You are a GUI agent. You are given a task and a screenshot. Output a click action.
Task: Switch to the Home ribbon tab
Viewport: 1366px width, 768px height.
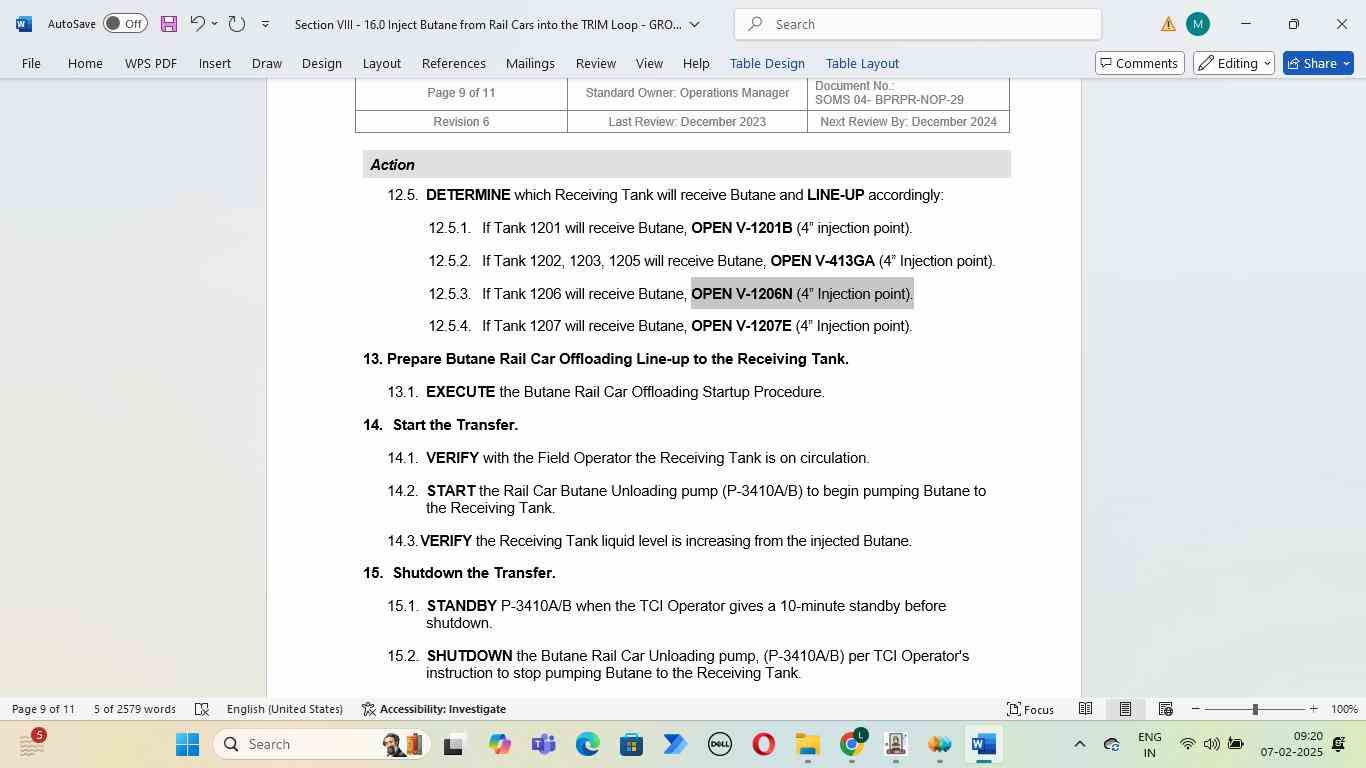click(x=85, y=63)
